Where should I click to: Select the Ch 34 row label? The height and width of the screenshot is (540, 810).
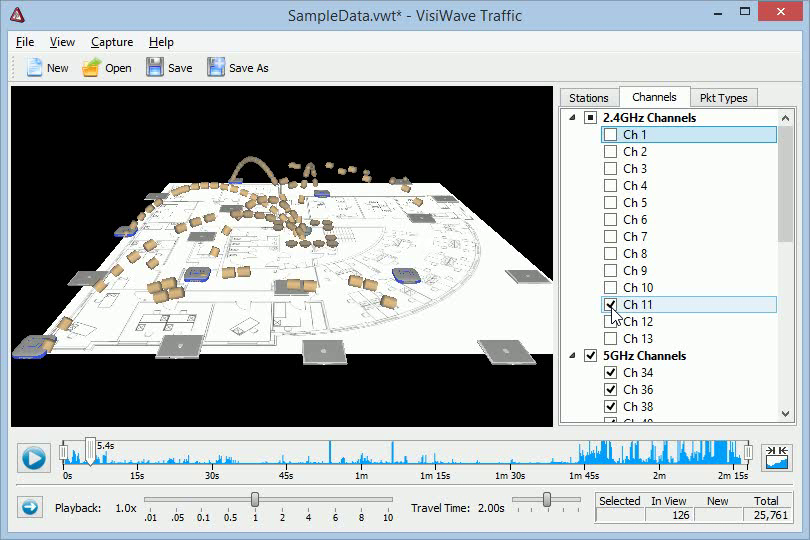(638, 373)
